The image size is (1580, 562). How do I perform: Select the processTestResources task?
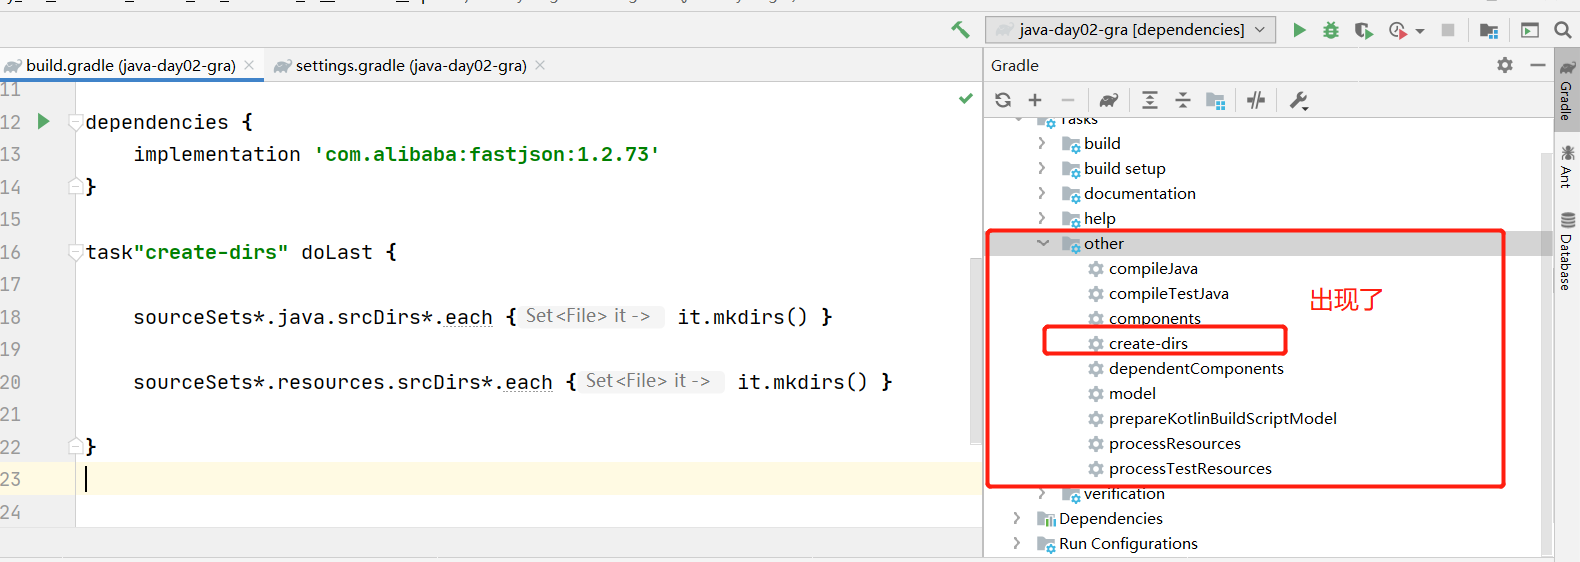coord(1190,468)
